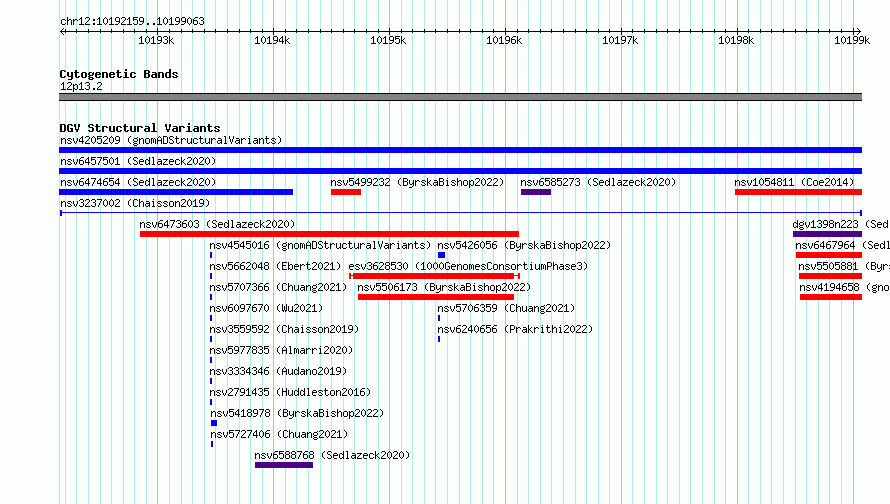Open nsv2791435 (Huddleston2016) label
This screenshot has height=504, width=890.
click(x=290, y=392)
